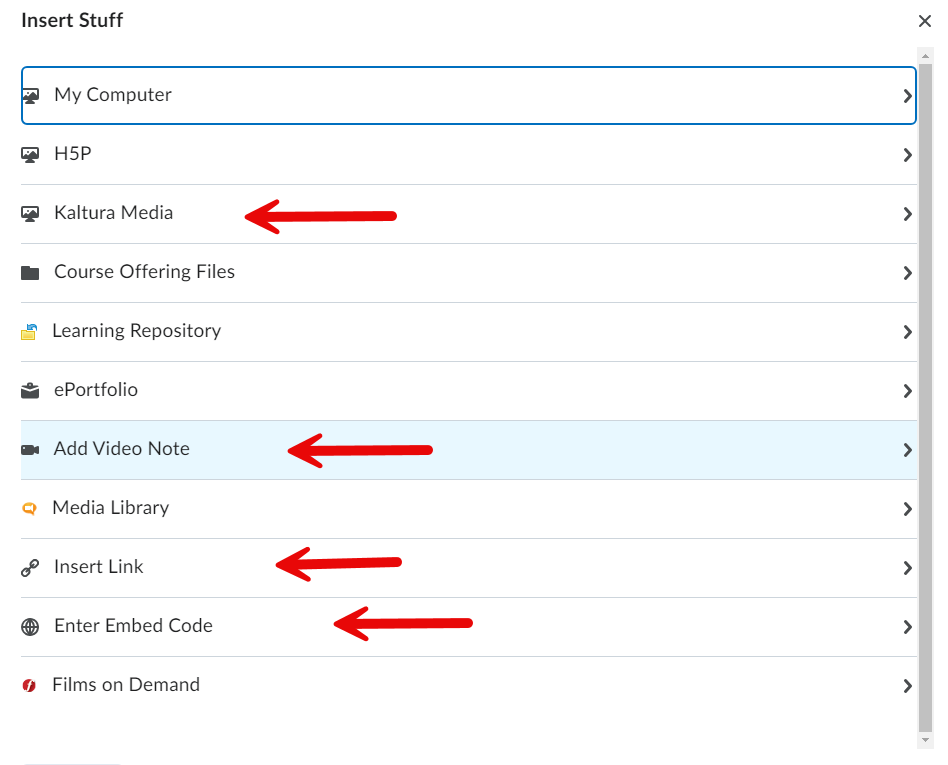Click the H5P icon
This screenshot has height=765, width=948.
click(x=30, y=155)
